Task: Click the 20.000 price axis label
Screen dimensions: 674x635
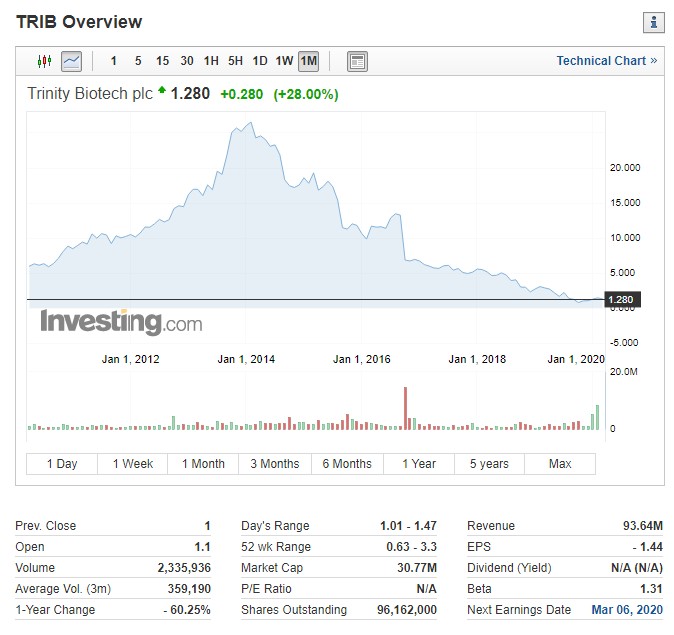Action: click(x=625, y=168)
